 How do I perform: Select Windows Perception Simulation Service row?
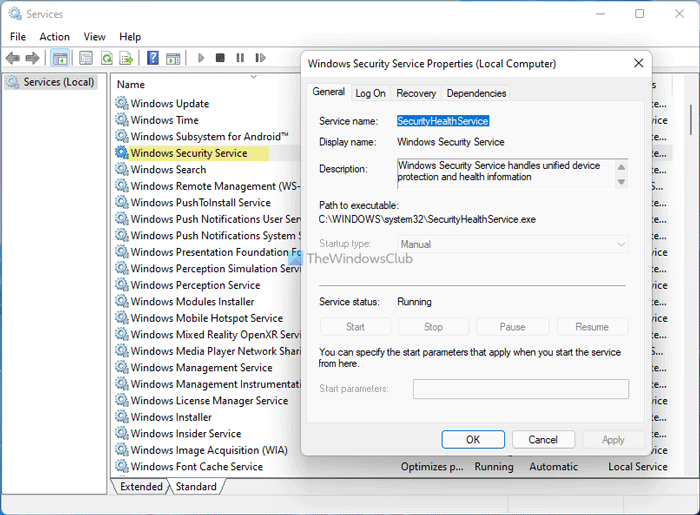[208, 268]
